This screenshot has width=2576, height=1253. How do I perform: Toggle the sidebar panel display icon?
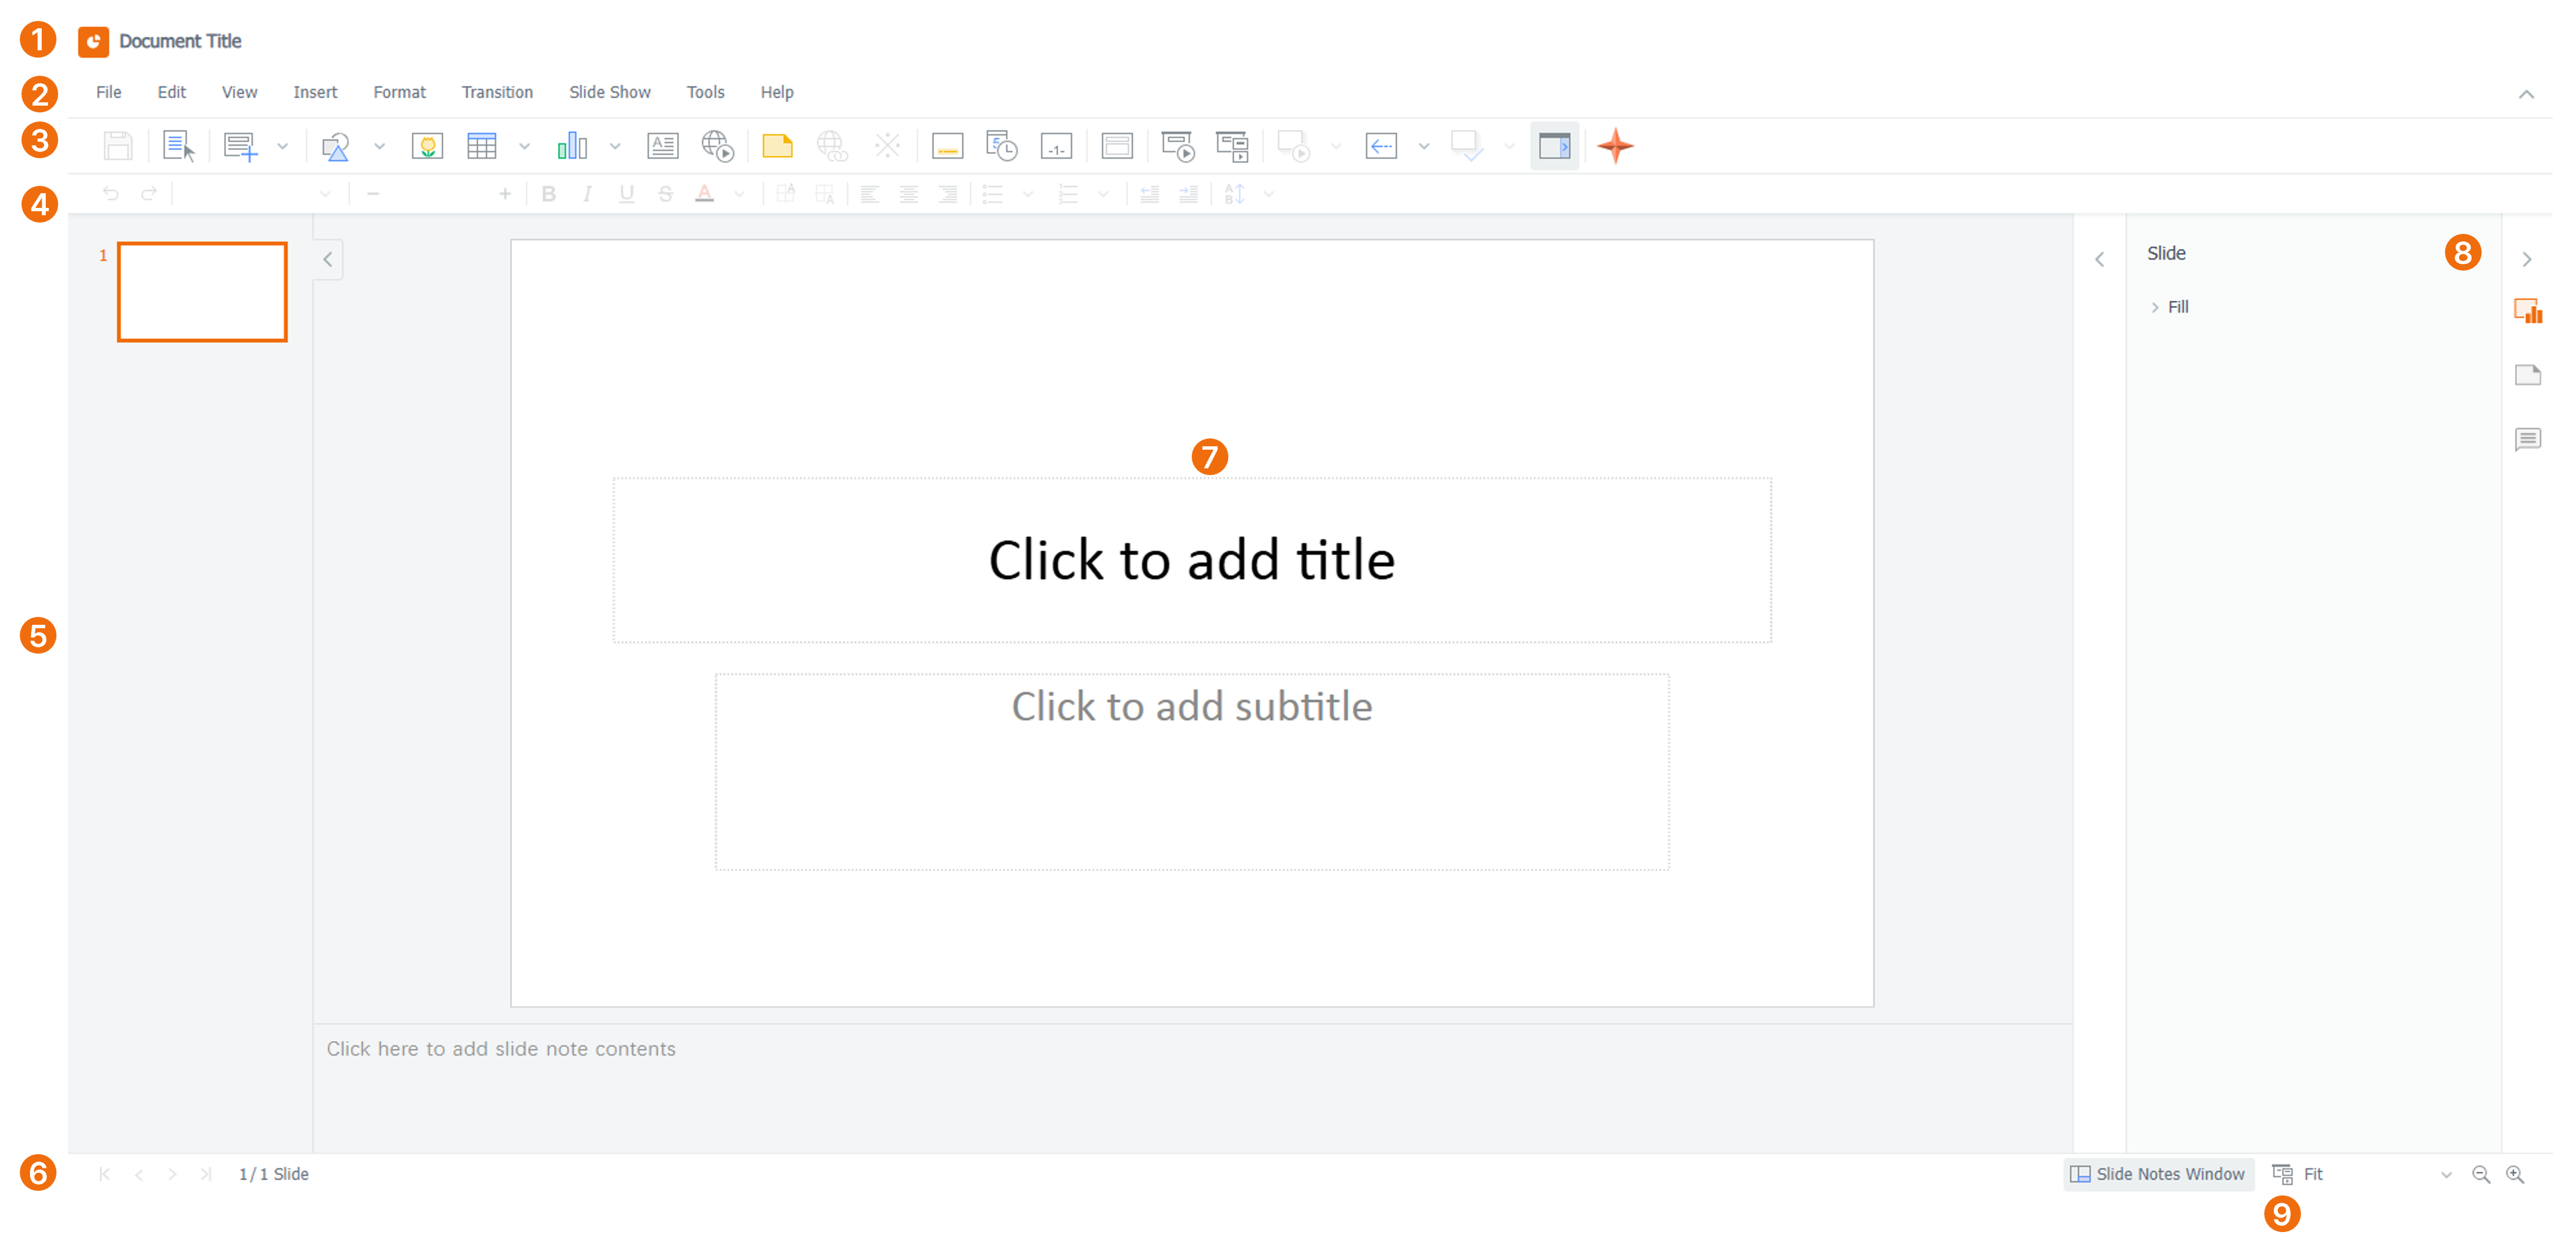tap(1554, 146)
